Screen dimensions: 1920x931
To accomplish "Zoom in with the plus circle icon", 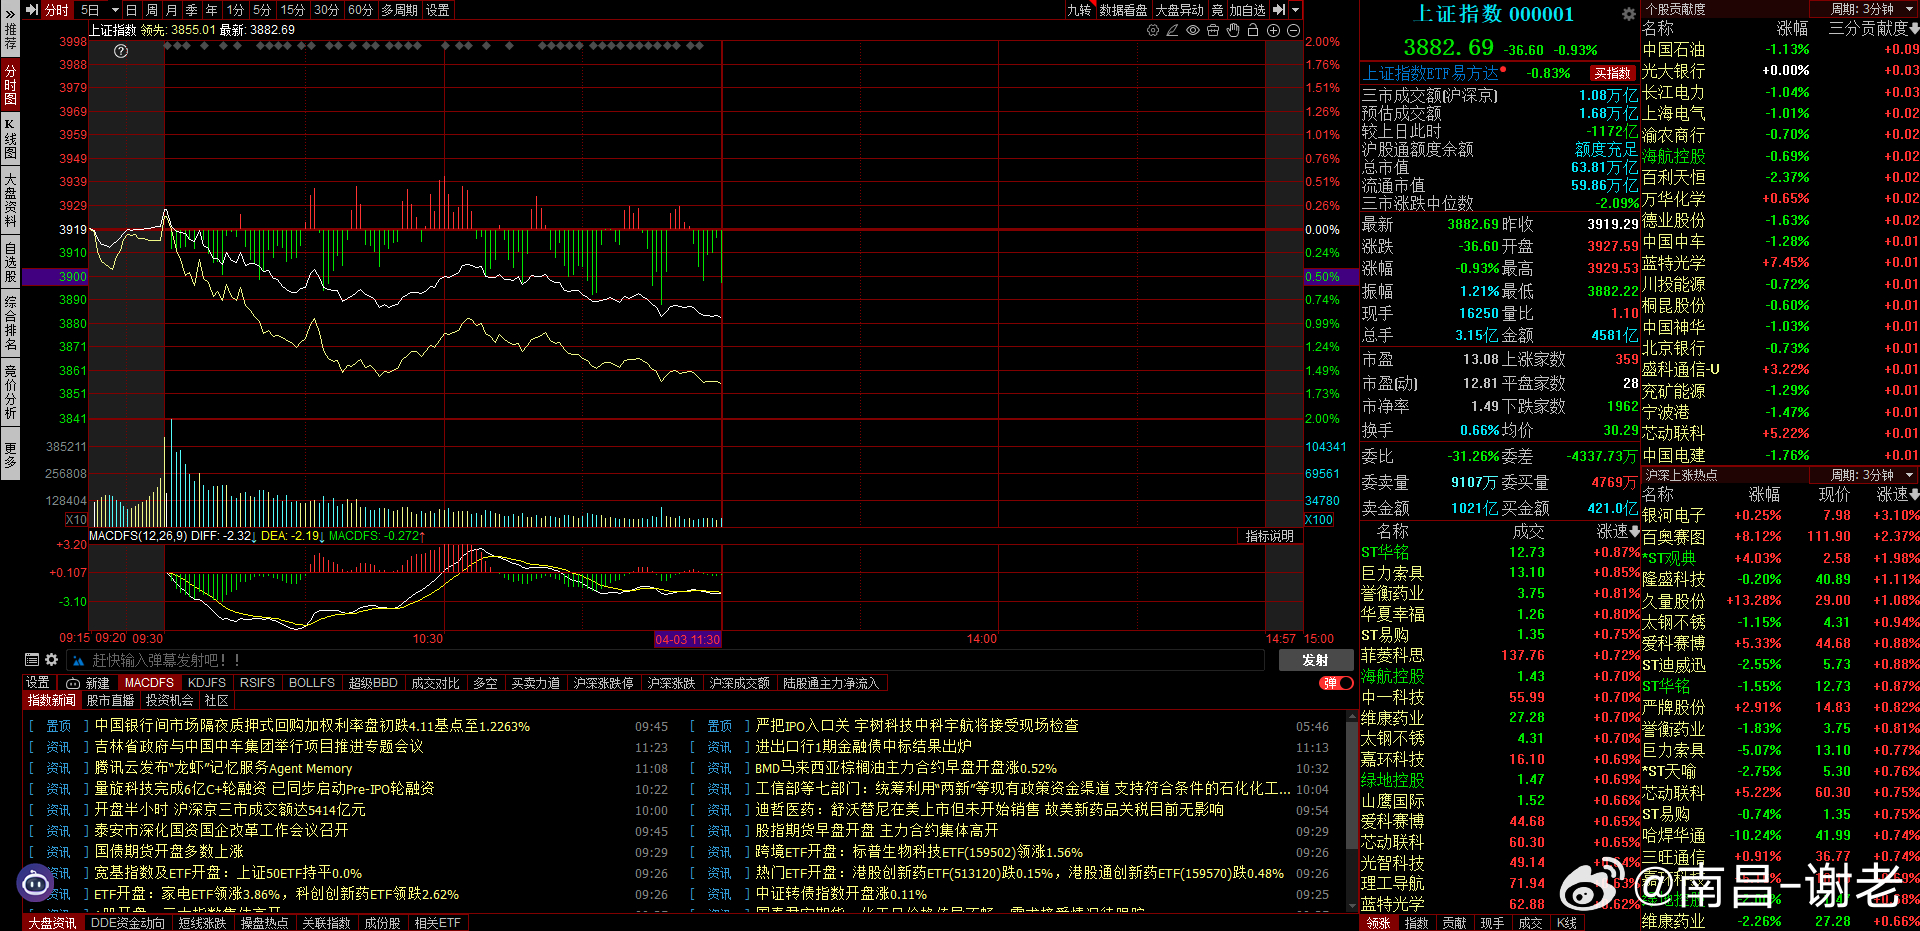I will (x=1273, y=30).
